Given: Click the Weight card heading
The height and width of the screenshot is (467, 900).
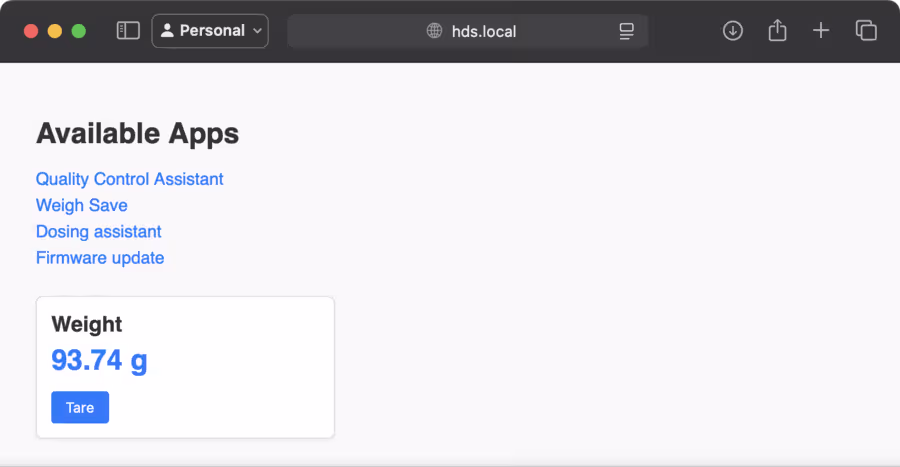Looking at the screenshot, I should coord(87,324).
